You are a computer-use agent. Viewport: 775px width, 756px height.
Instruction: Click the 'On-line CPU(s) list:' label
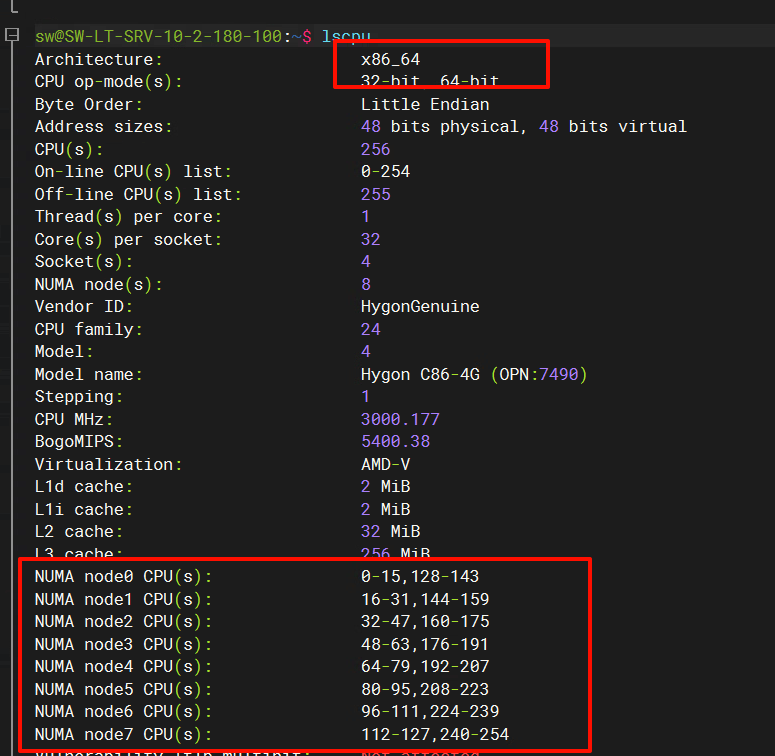click(133, 172)
